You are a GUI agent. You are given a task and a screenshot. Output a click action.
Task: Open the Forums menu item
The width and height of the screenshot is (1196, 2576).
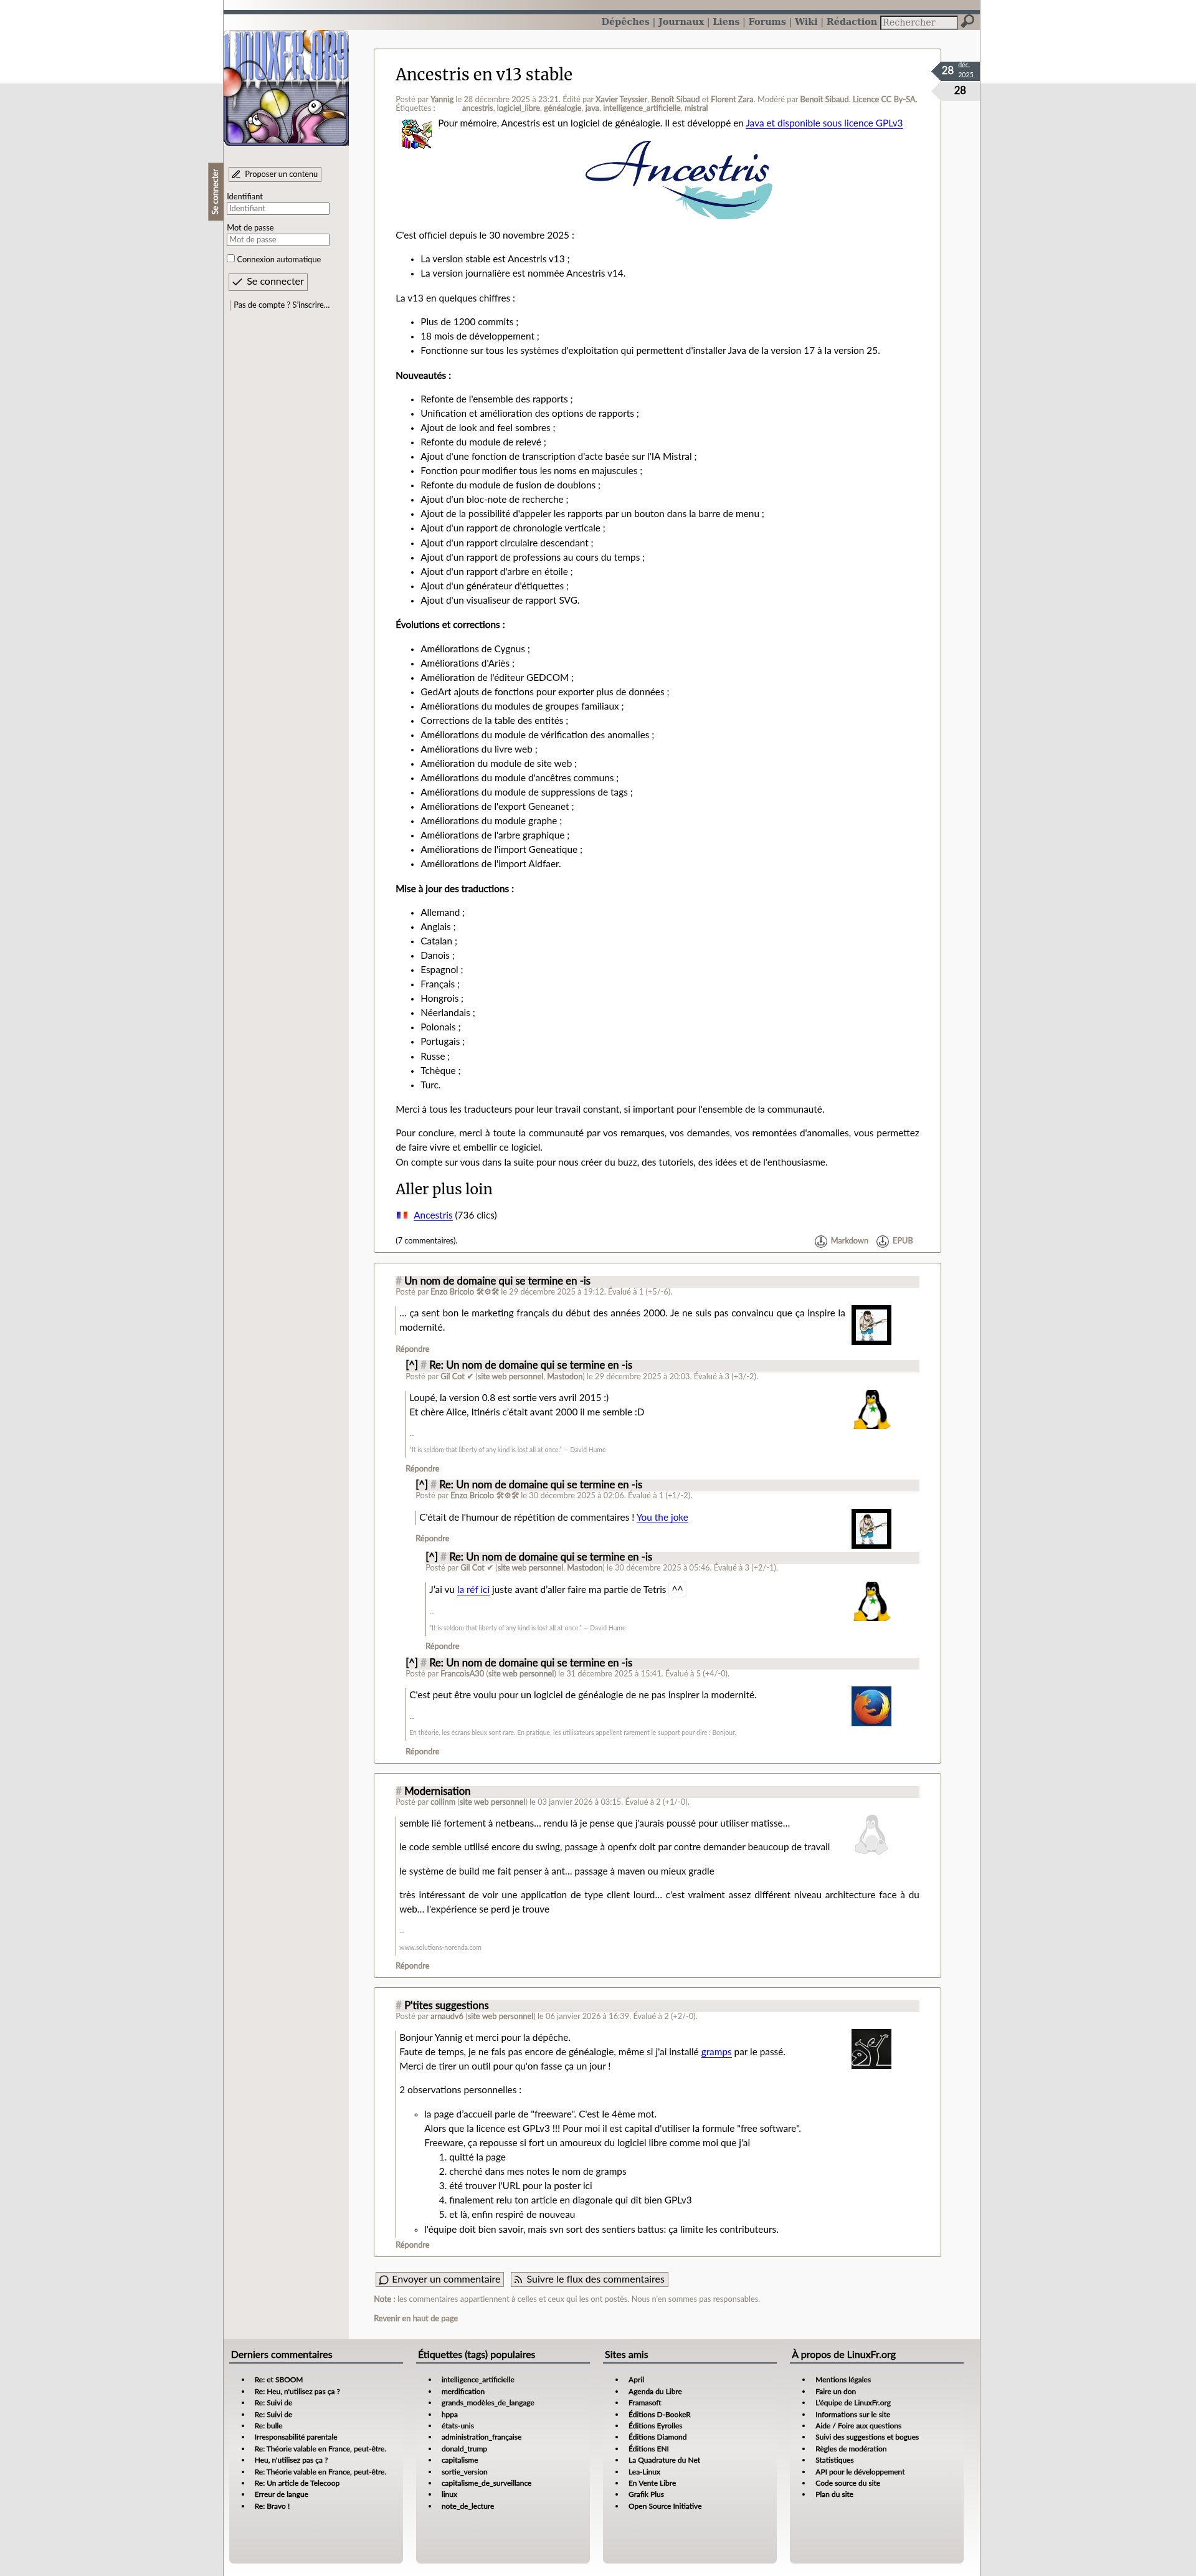(x=766, y=22)
